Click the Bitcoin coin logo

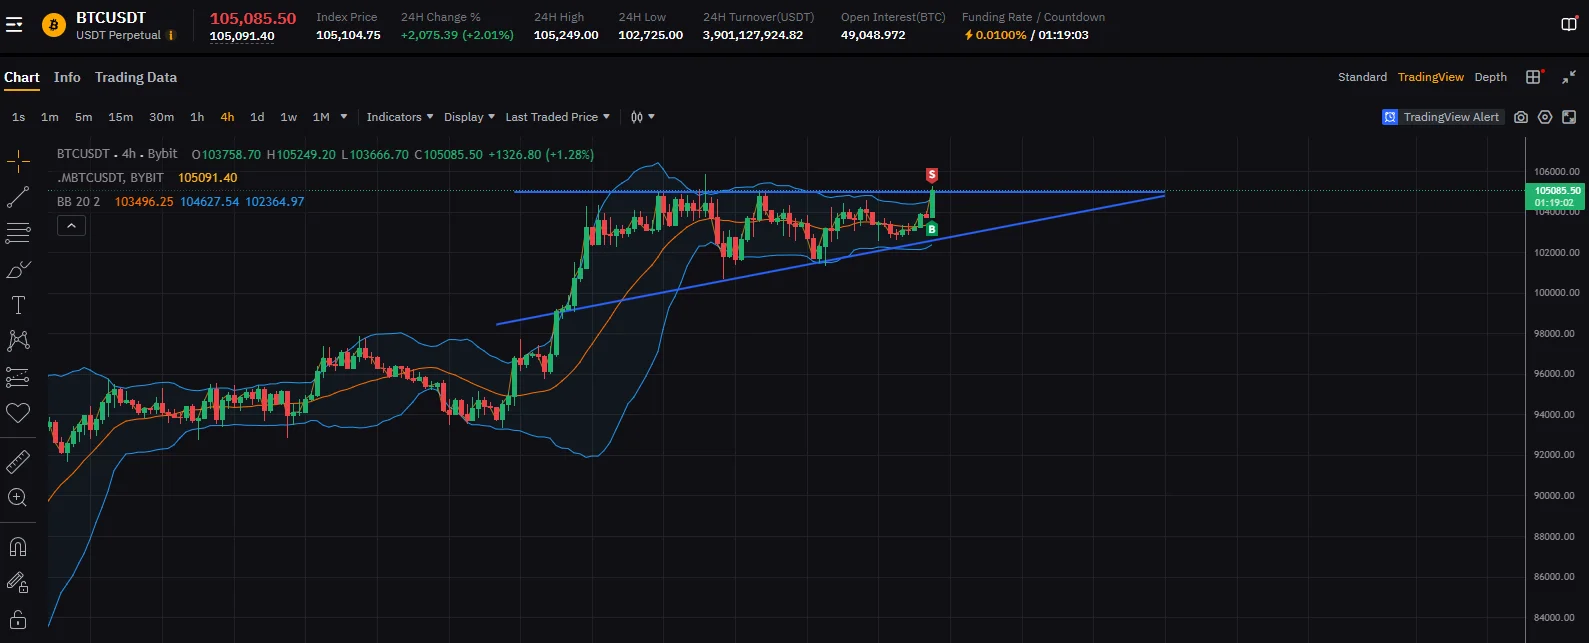(x=54, y=25)
